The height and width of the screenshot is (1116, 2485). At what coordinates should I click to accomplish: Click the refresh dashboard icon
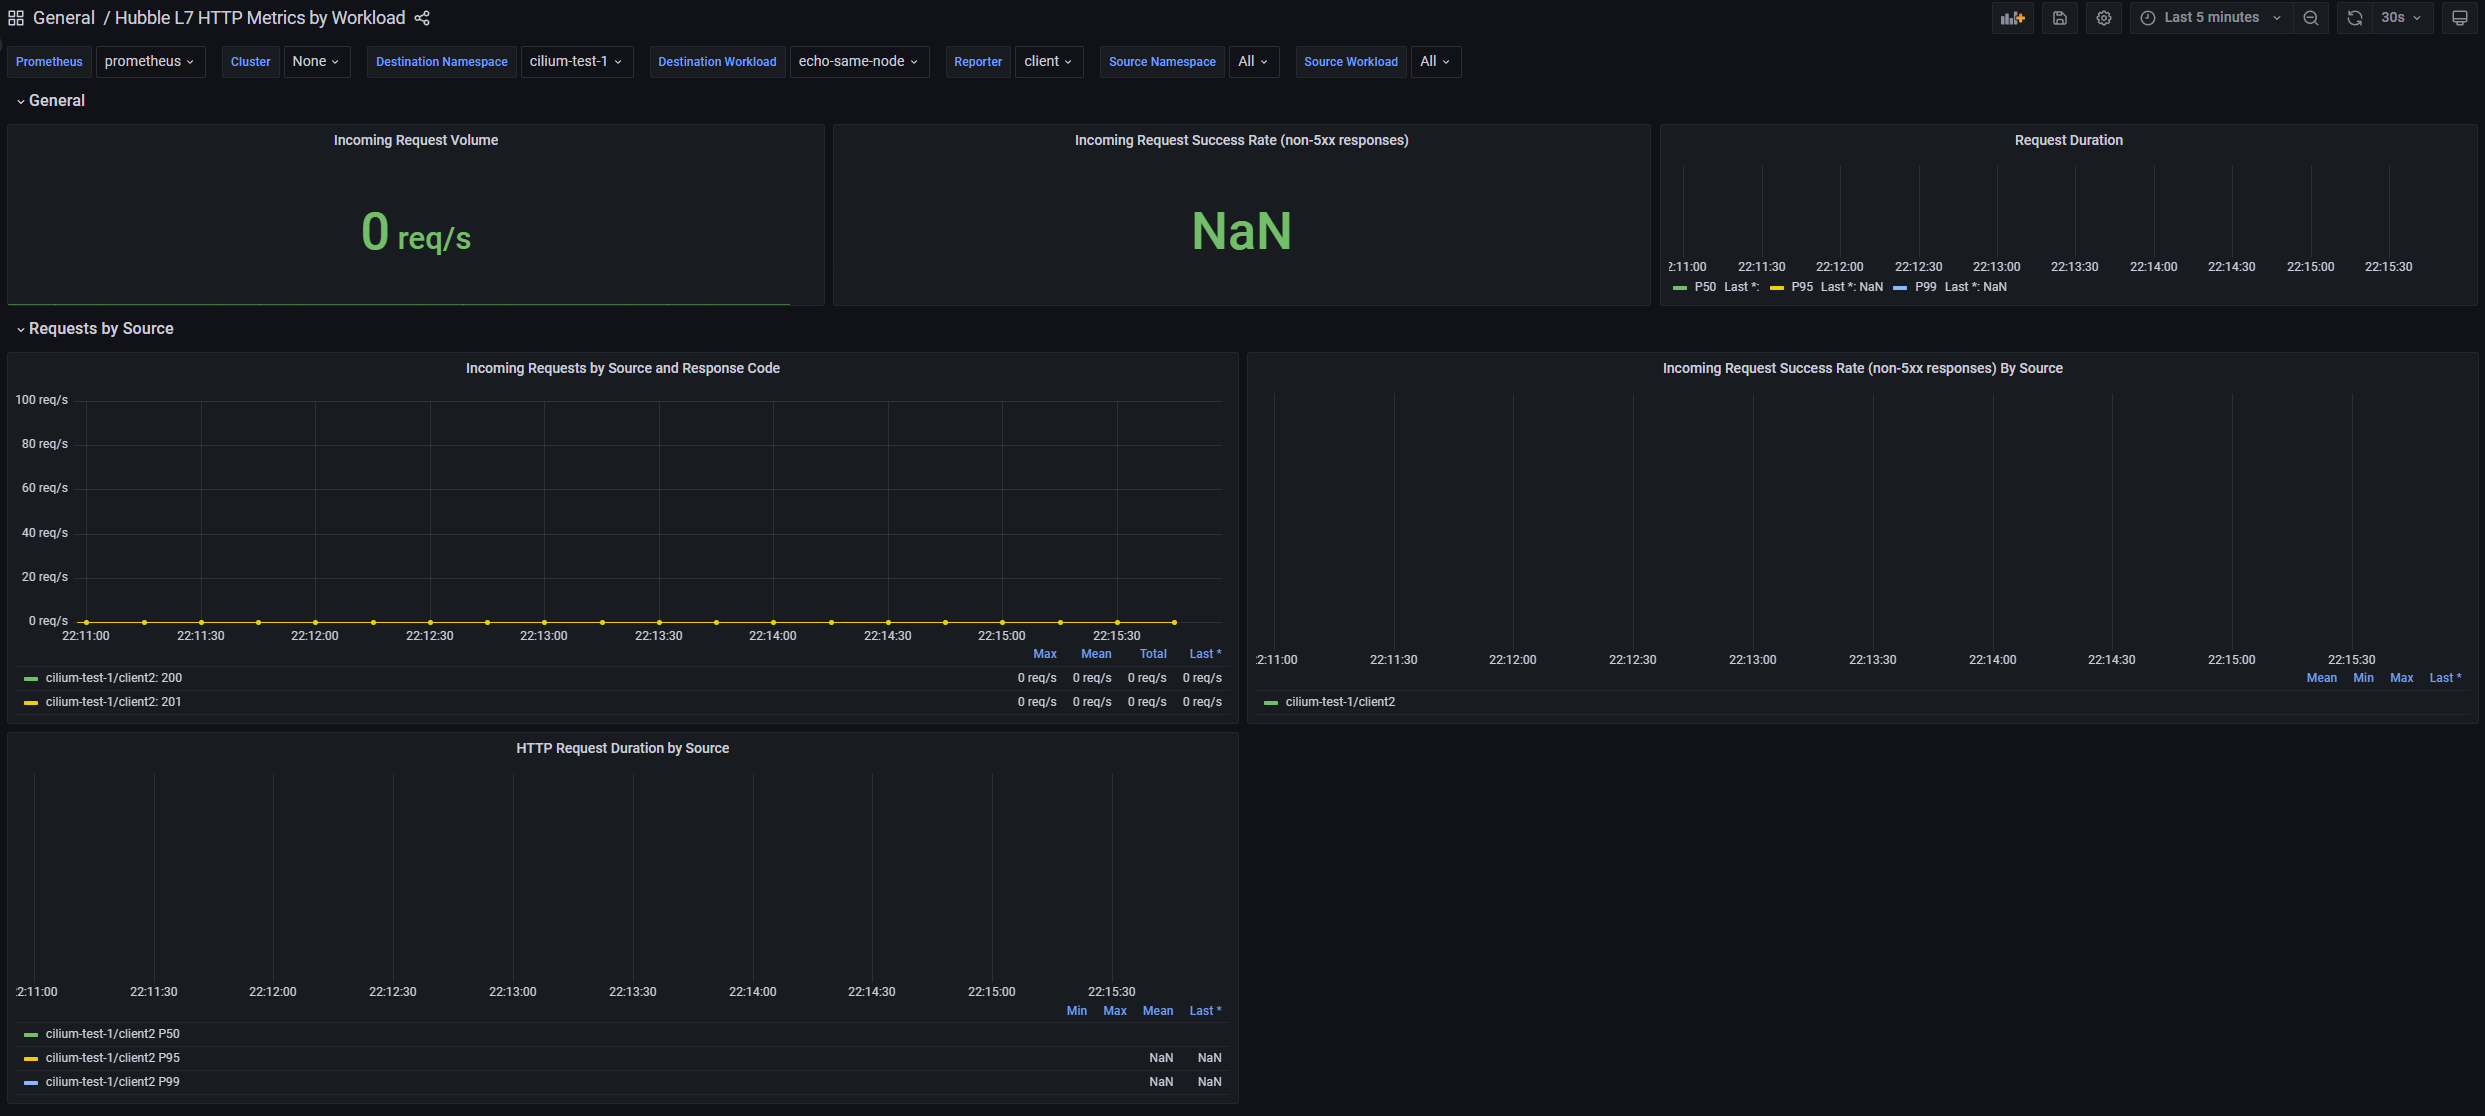point(2355,18)
